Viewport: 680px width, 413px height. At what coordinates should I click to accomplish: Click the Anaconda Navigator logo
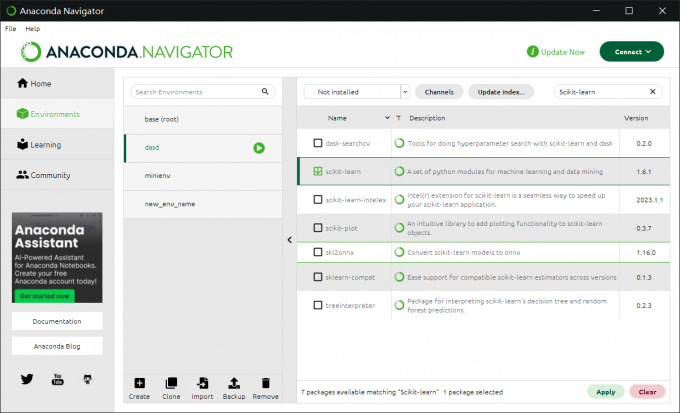click(x=127, y=52)
